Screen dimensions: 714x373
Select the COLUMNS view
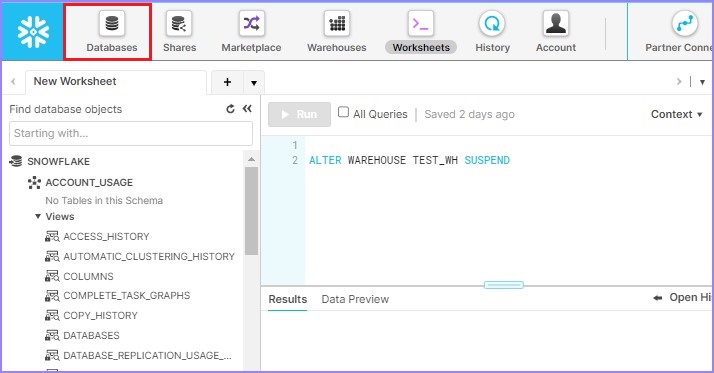[88, 276]
